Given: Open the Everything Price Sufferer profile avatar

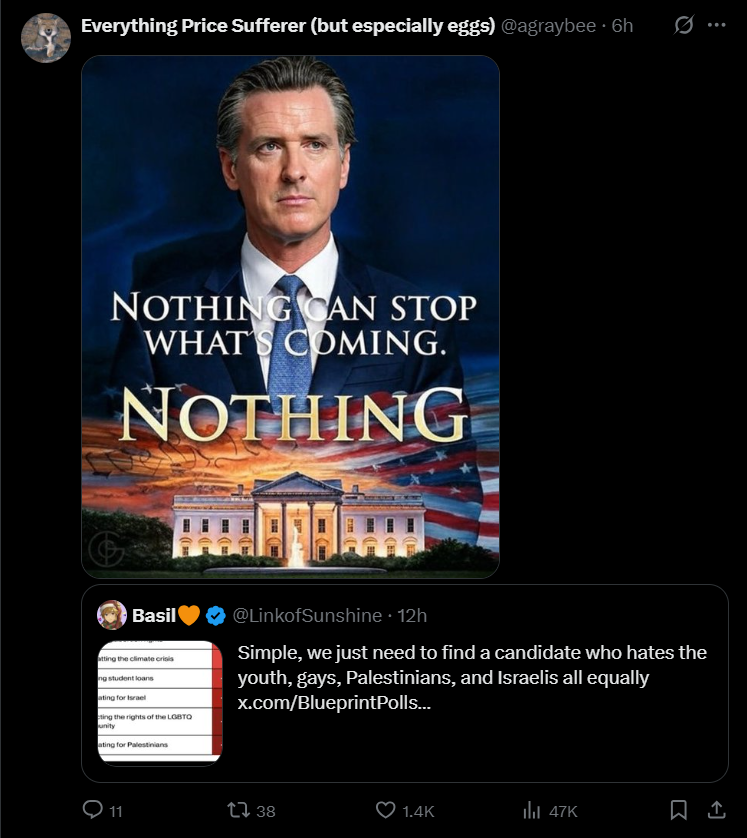Looking at the screenshot, I should click(46, 38).
